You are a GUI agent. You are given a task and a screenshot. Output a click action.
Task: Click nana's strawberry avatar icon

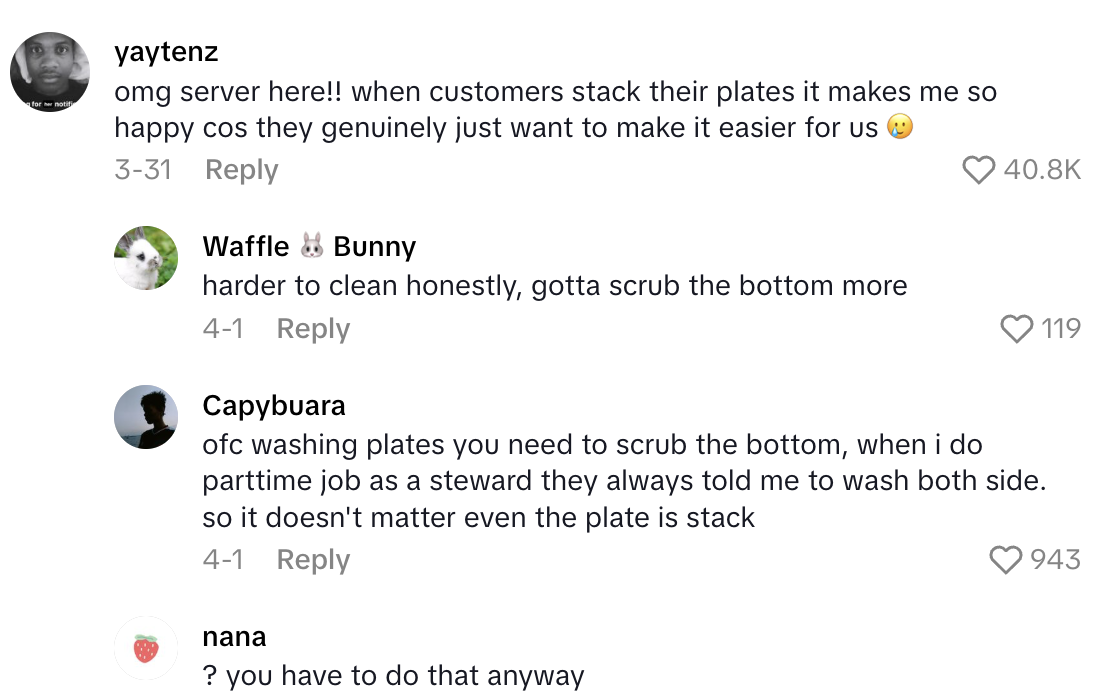click(146, 648)
